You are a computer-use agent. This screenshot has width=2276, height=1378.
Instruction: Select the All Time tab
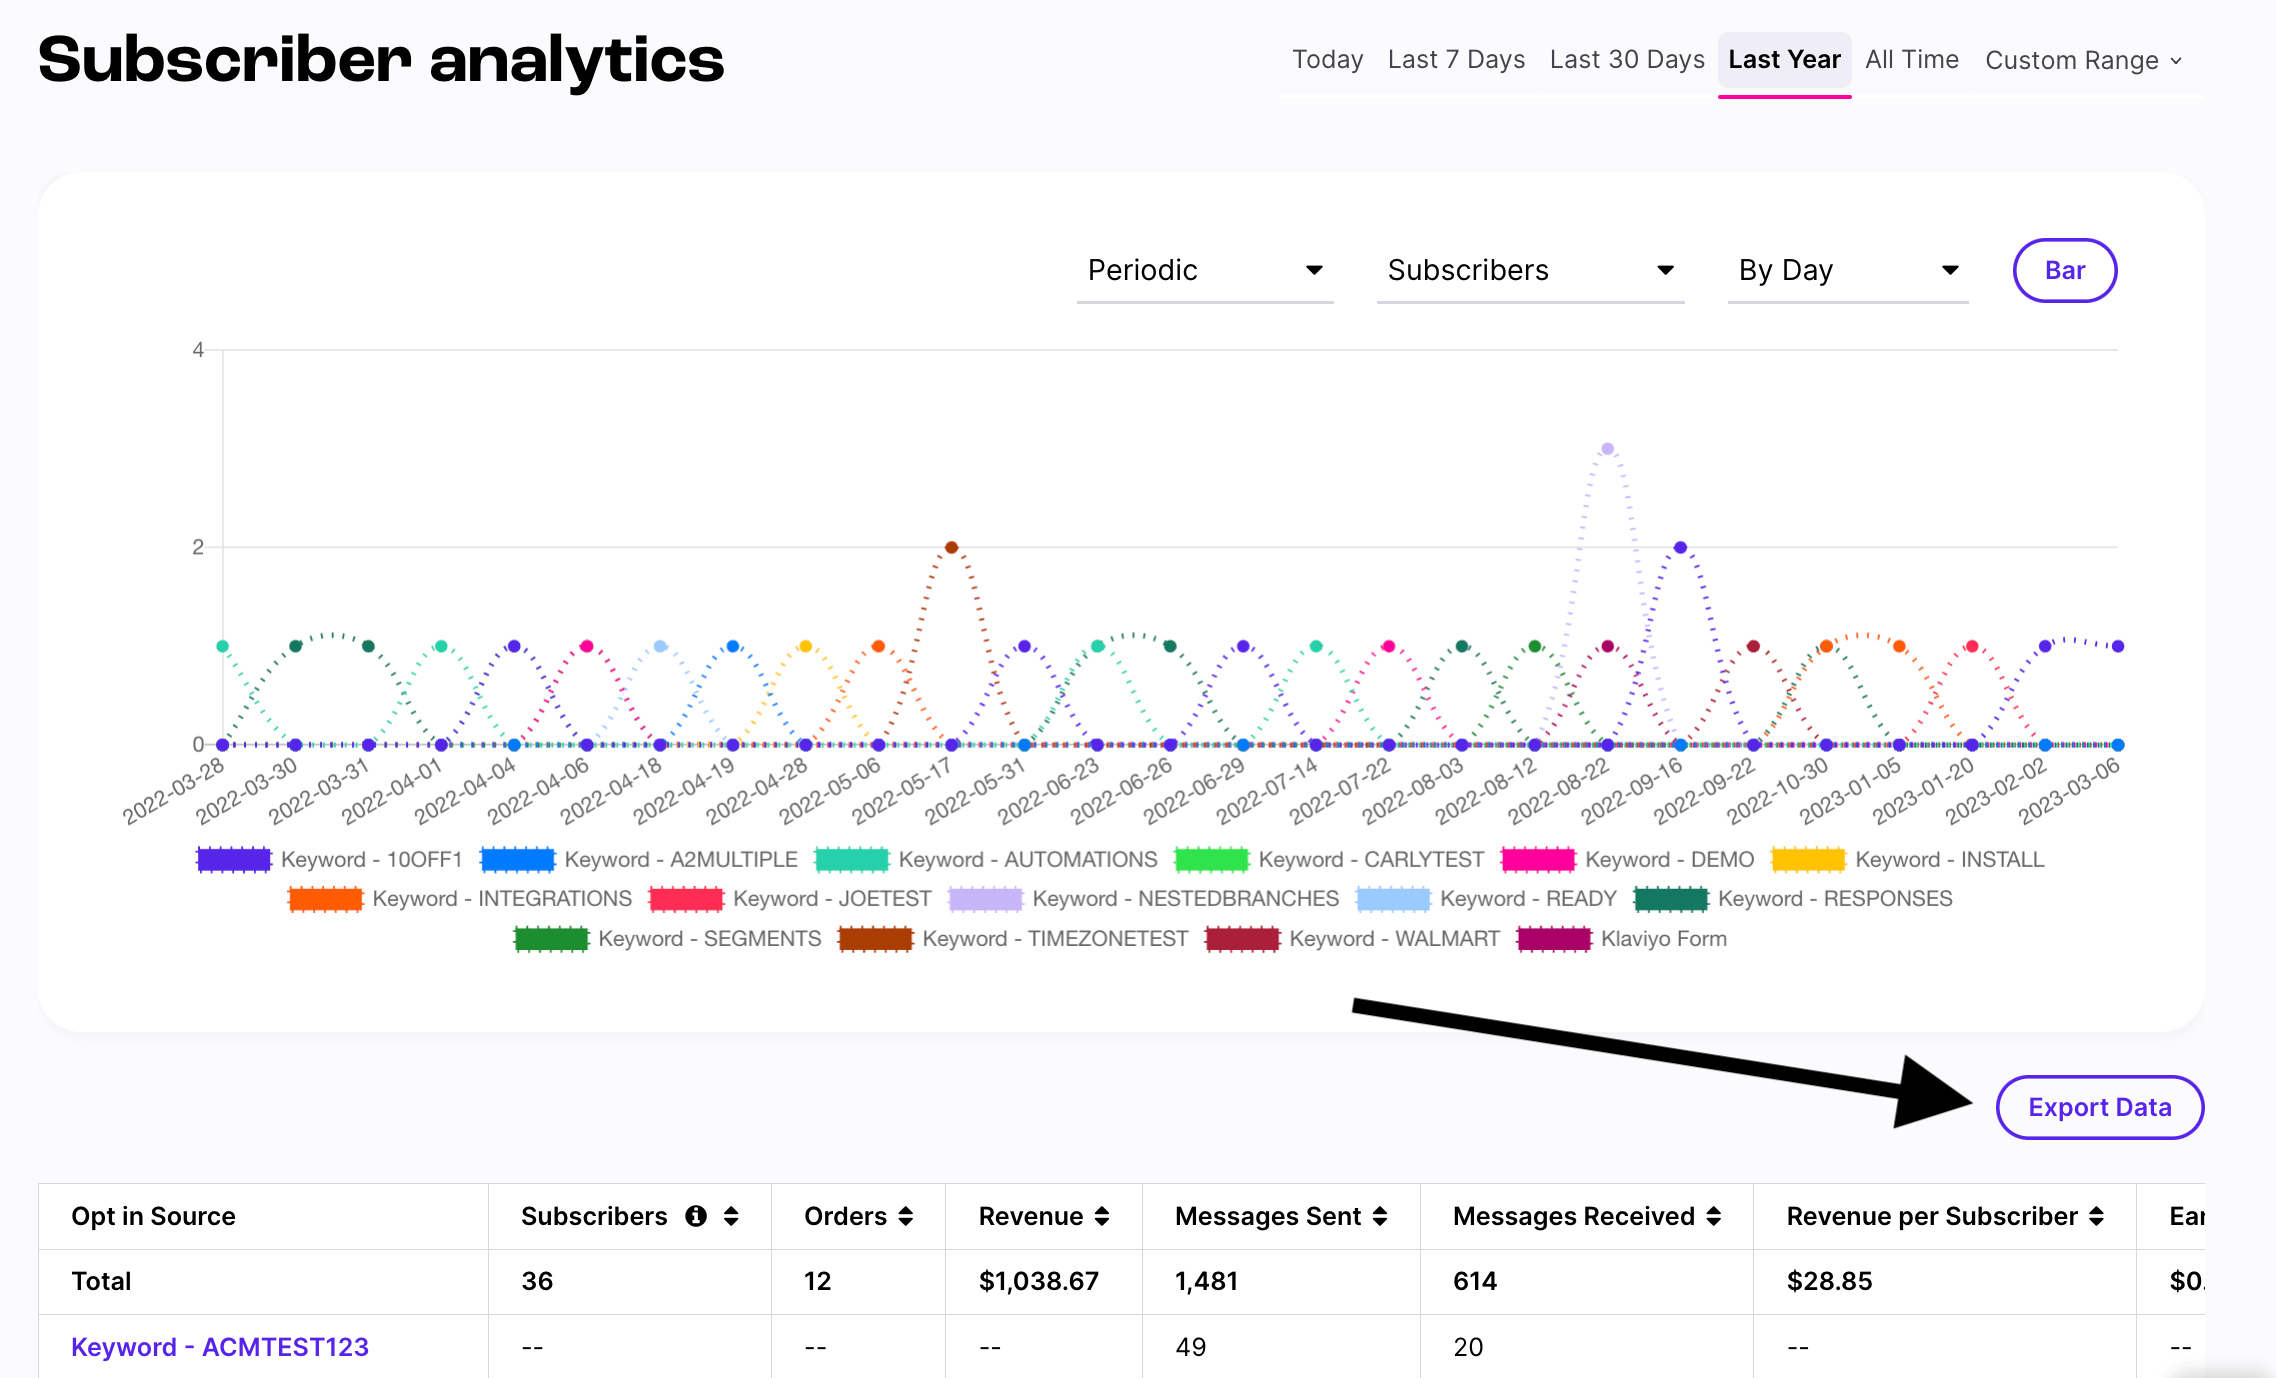click(1912, 59)
